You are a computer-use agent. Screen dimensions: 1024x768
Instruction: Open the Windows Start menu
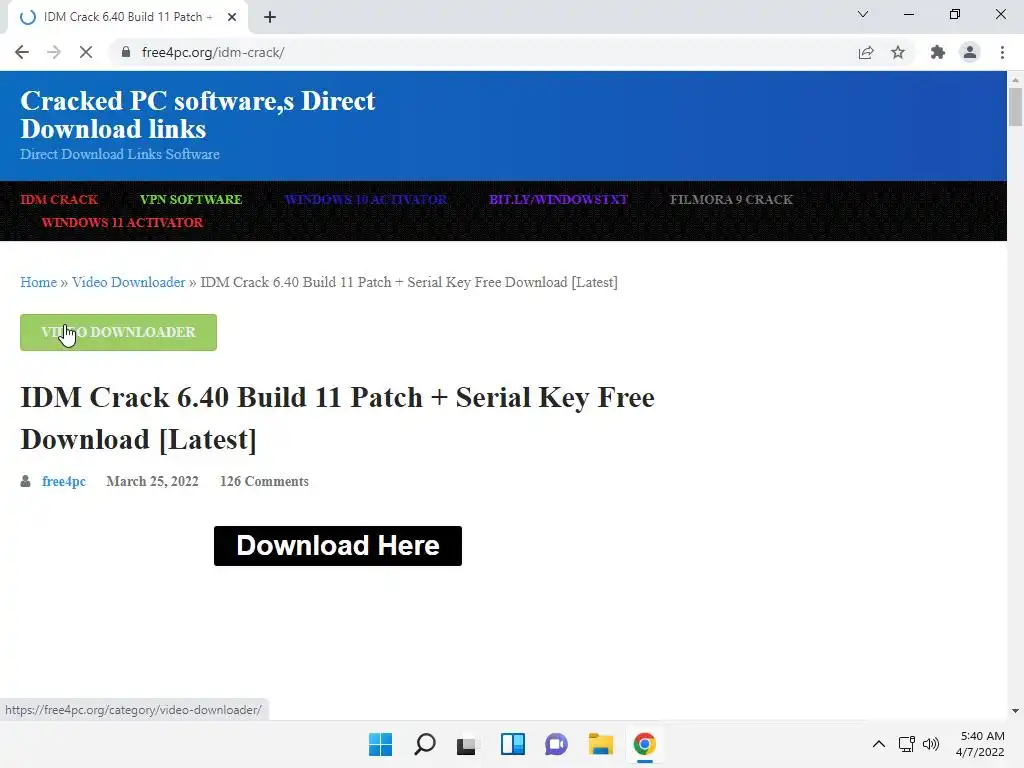click(380, 744)
